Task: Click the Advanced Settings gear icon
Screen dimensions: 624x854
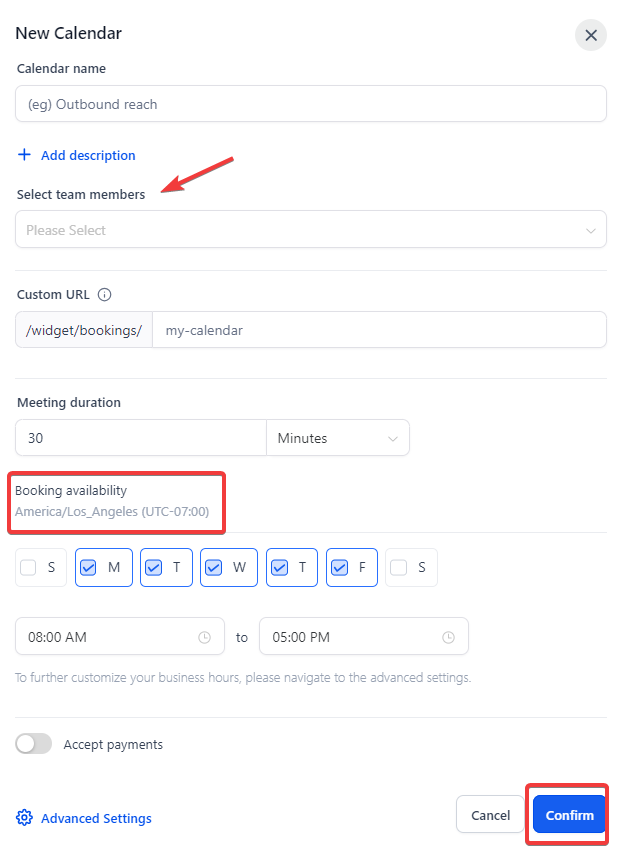Action: [x=25, y=818]
